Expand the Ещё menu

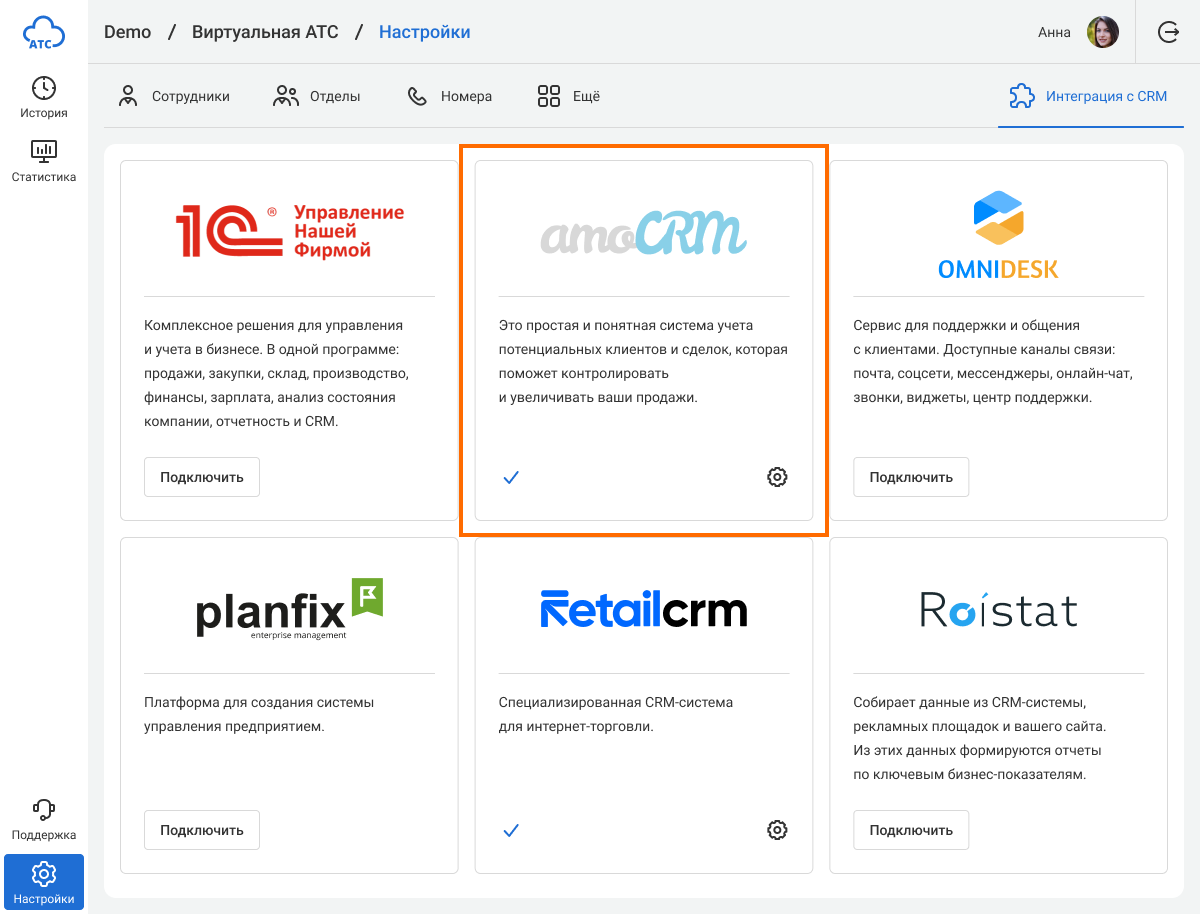point(568,96)
